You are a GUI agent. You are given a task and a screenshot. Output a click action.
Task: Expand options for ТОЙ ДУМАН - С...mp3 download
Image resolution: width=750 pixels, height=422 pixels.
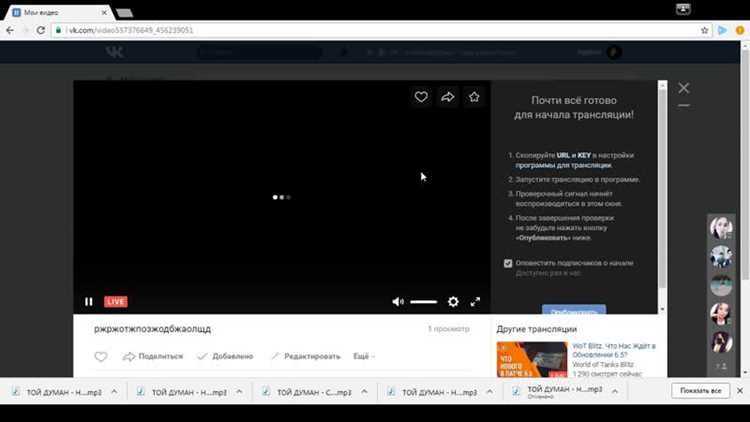[364, 391]
